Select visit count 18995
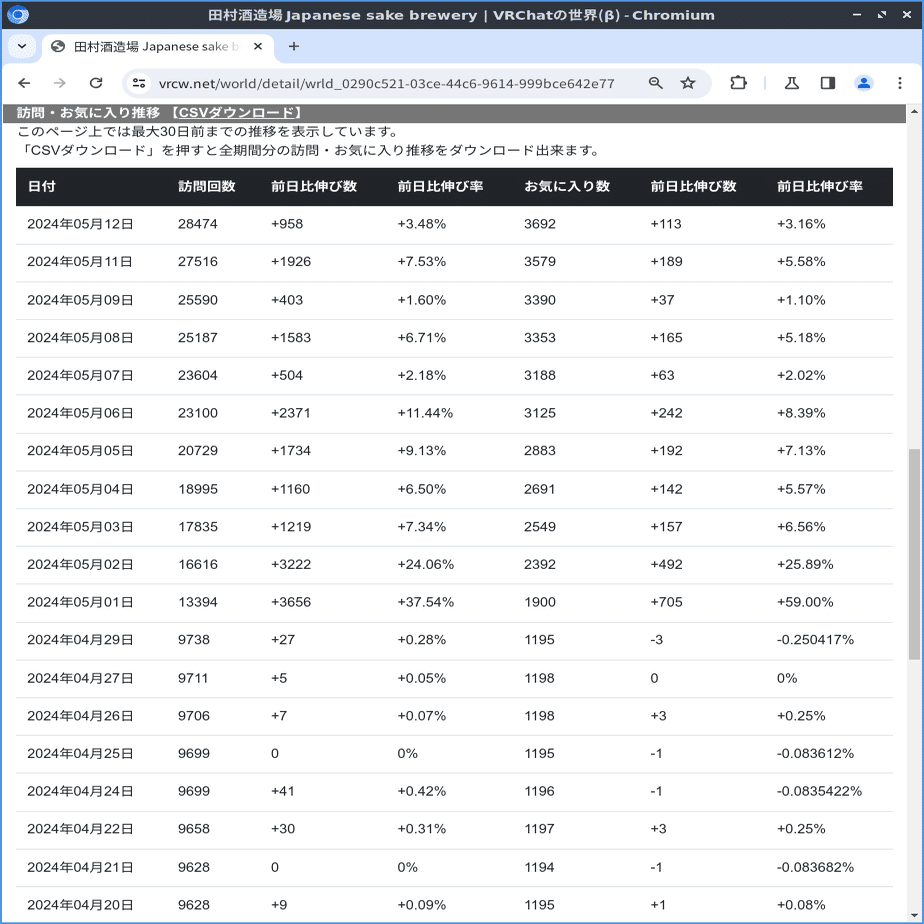This screenshot has width=924, height=924. pos(198,490)
